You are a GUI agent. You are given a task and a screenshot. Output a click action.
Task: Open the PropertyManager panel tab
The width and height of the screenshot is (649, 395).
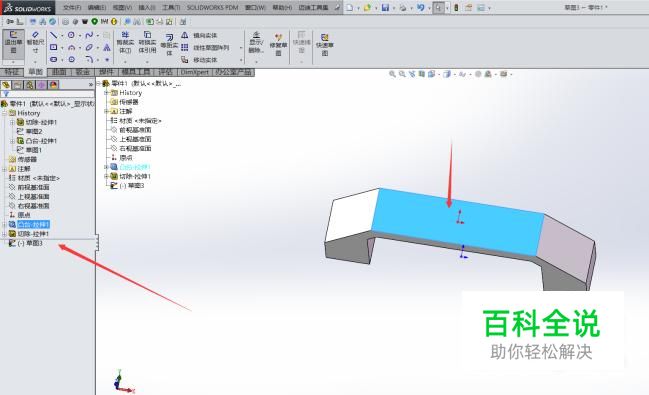pos(18,85)
